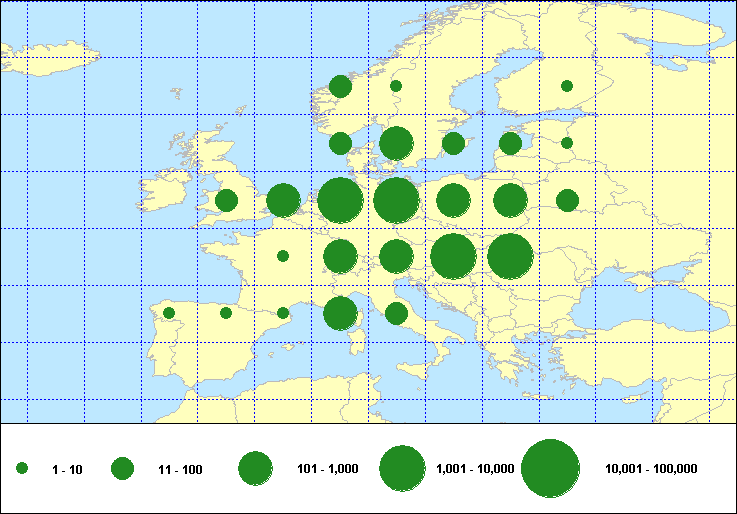Select the 101 - 1,000 legend circle
Viewport: 737px width, 514px height.
pyautogui.click(x=256, y=468)
